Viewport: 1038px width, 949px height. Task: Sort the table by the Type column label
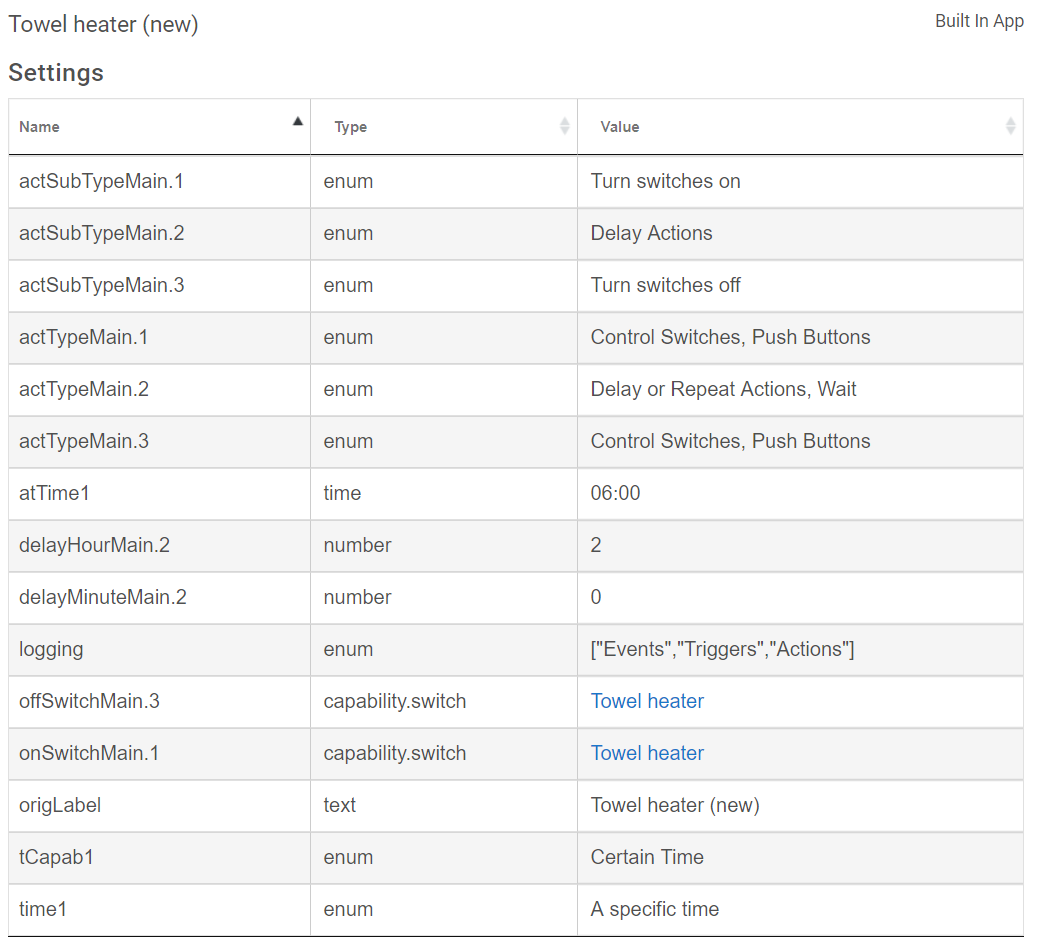[351, 127]
